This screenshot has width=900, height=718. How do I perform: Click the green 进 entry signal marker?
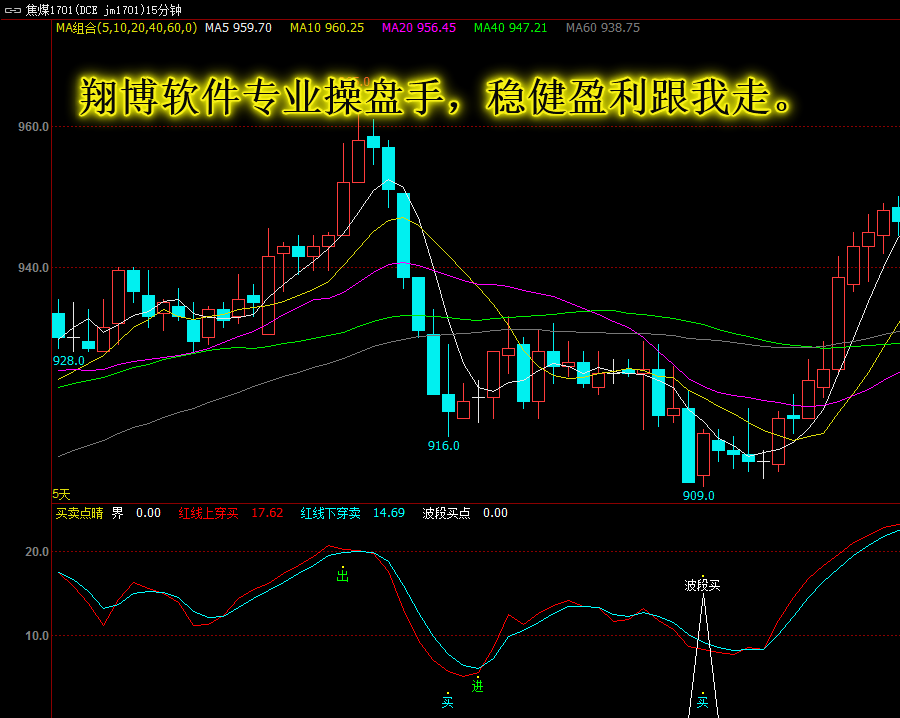[x=478, y=685]
